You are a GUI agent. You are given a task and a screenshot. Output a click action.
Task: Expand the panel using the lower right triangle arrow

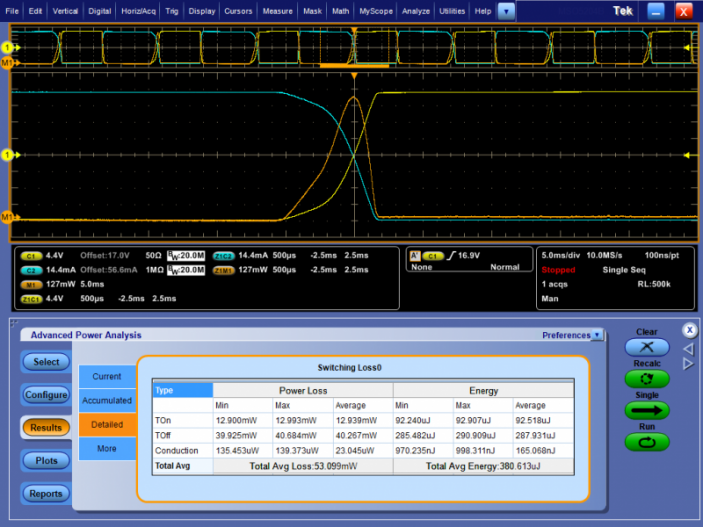point(688,363)
